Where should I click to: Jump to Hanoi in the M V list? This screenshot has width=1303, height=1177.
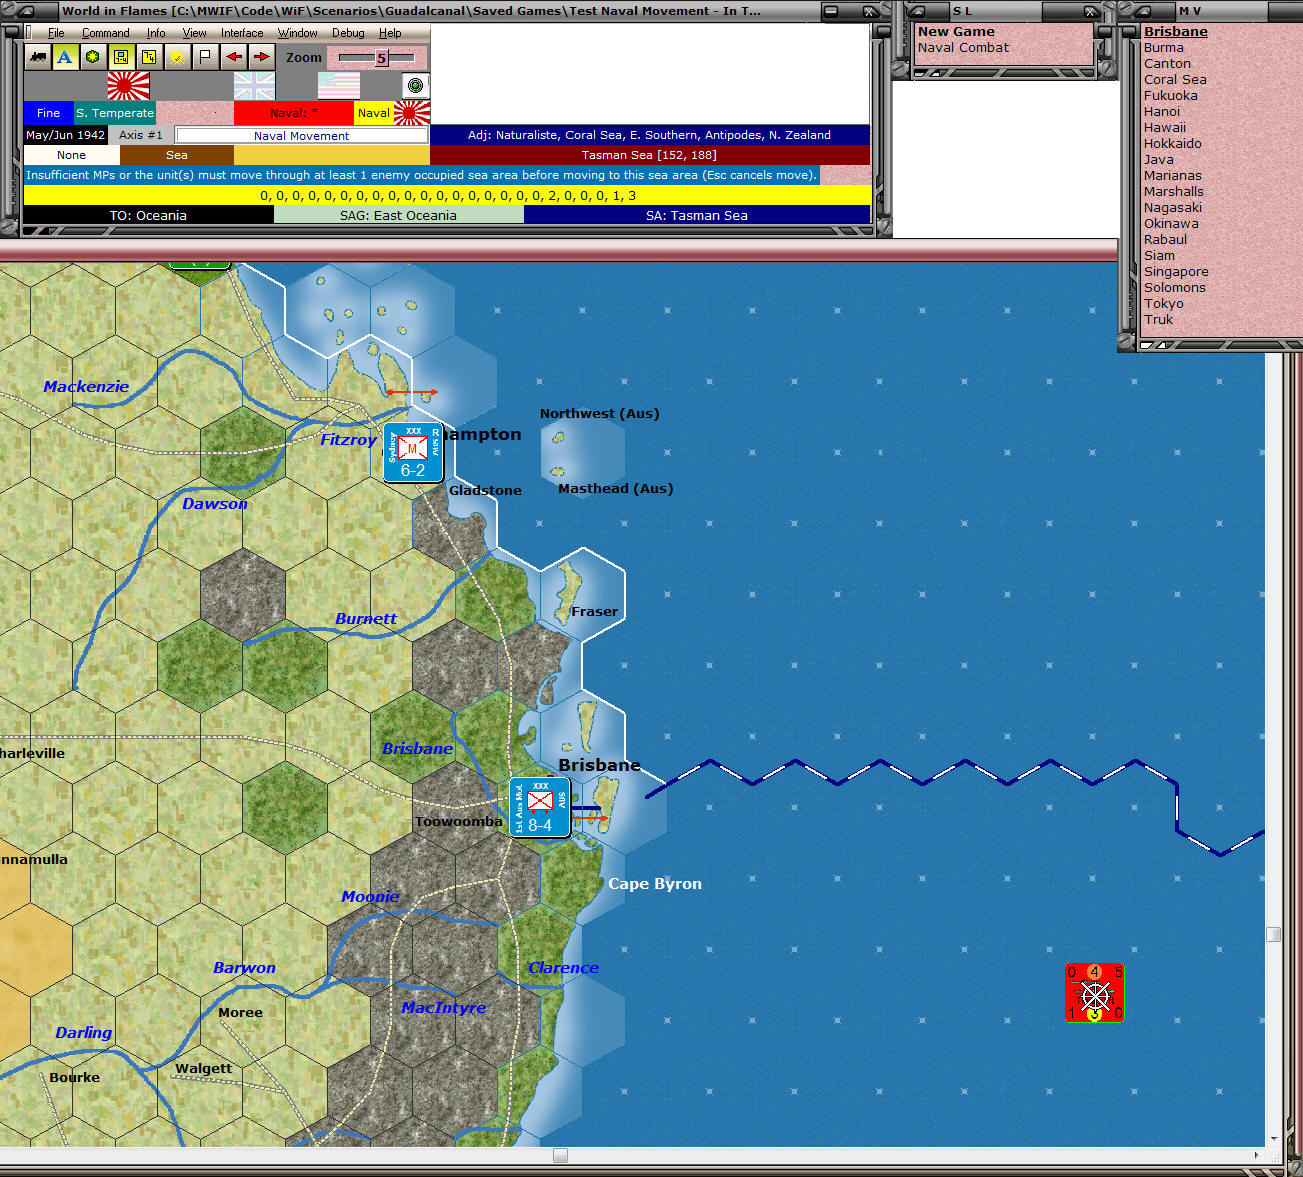[1162, 111]
